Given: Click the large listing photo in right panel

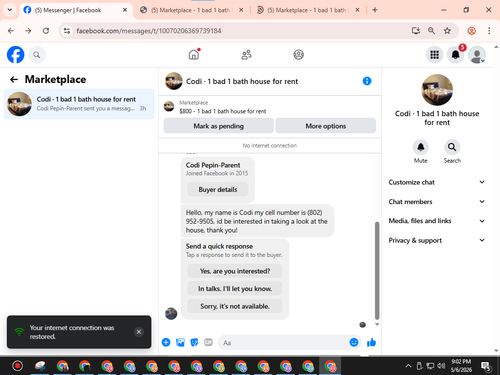Looking at the screenshot, I should [x=437, y=90].
